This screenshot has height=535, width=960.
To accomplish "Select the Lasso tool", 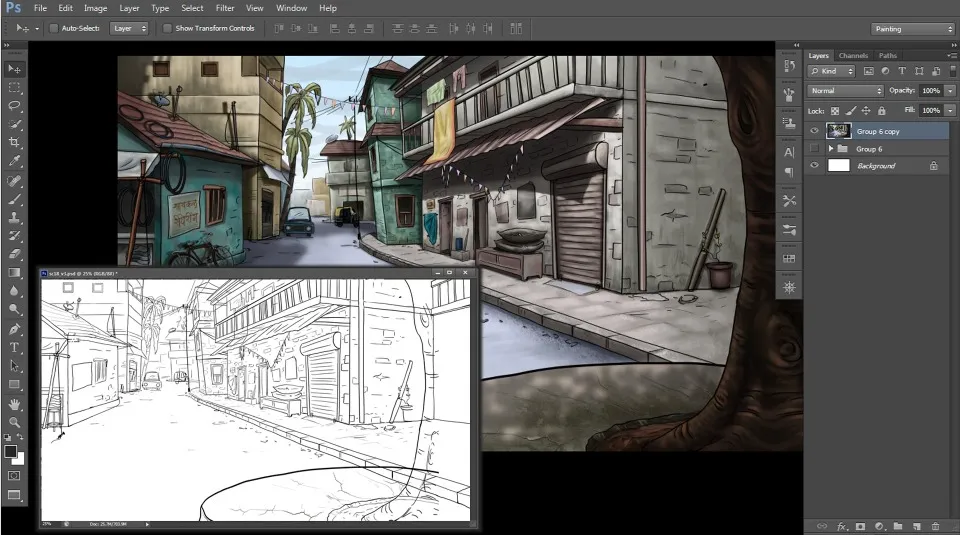I will pos(14,106).
